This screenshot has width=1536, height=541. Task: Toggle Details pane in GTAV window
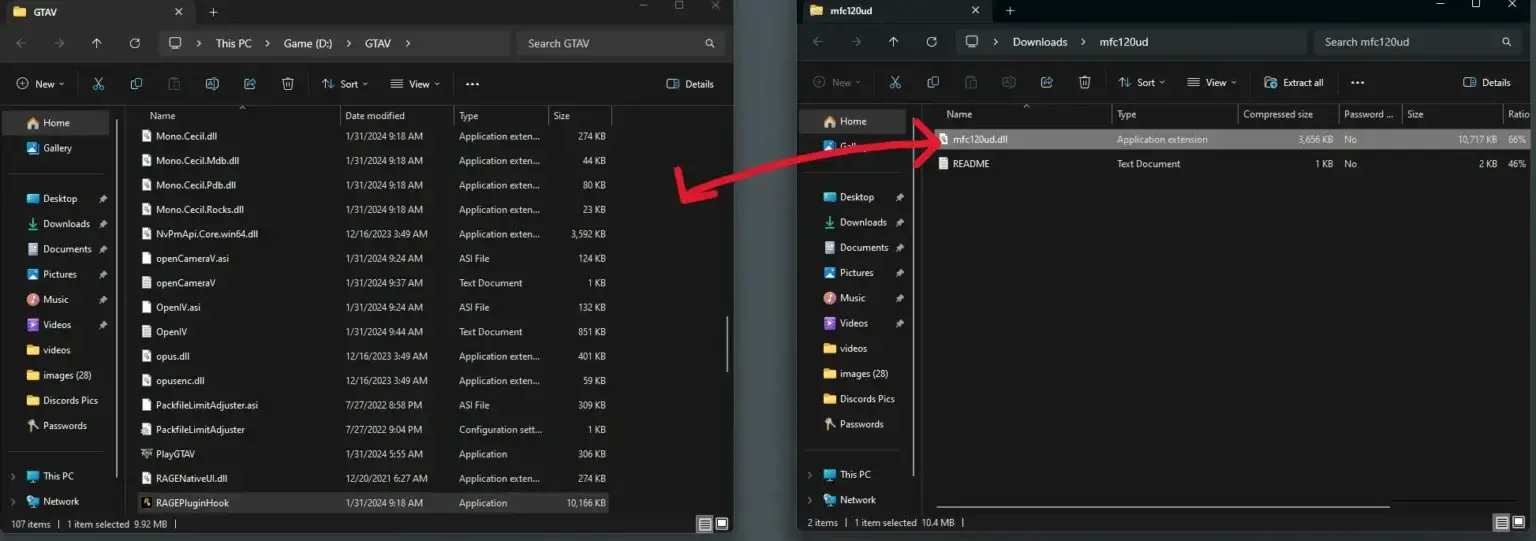[x=690, y=84]
